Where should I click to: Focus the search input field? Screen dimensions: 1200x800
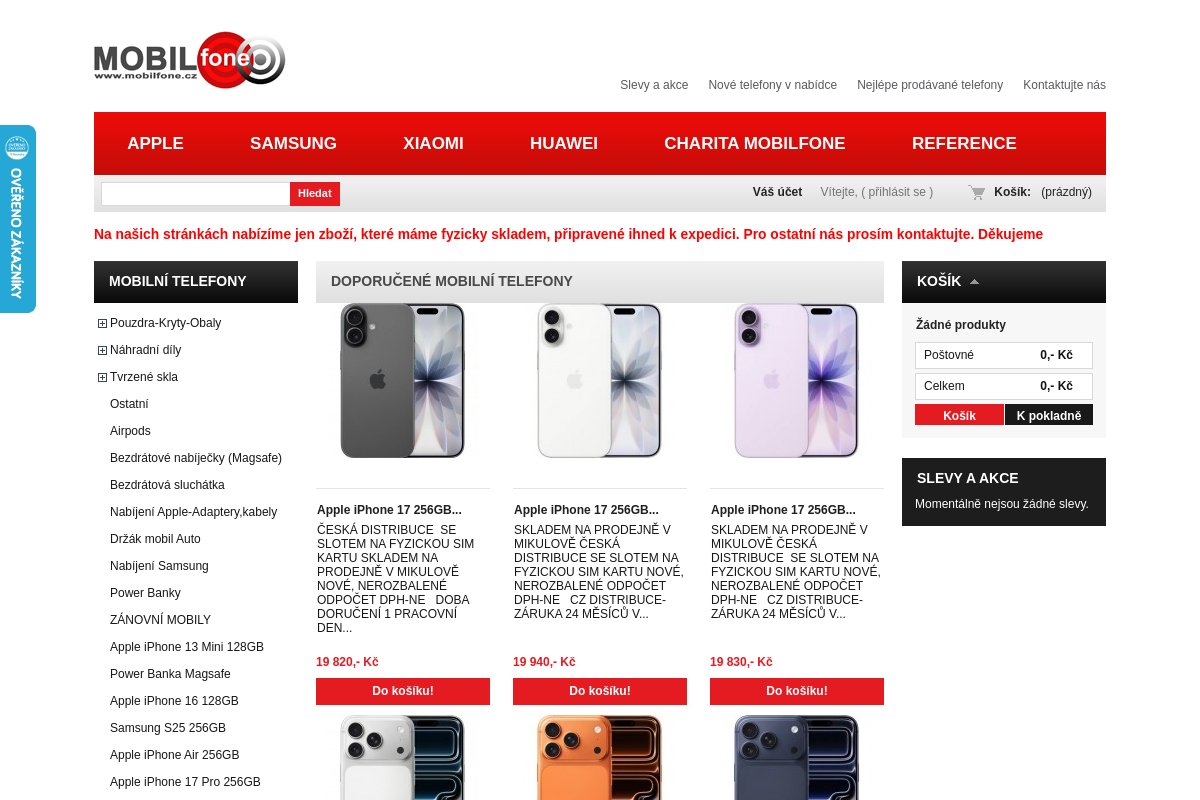coord(196,194)
